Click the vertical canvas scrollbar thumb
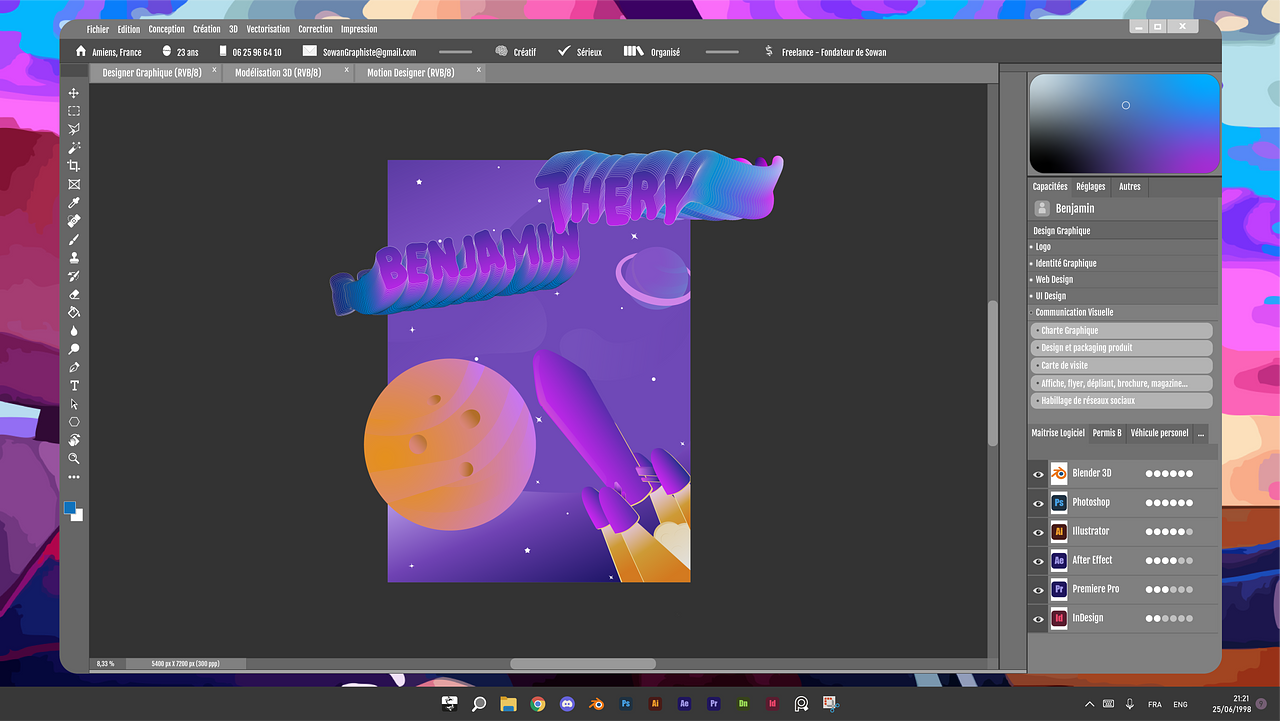This screenshot has height=721, width=1280. (x=993, y=373)
